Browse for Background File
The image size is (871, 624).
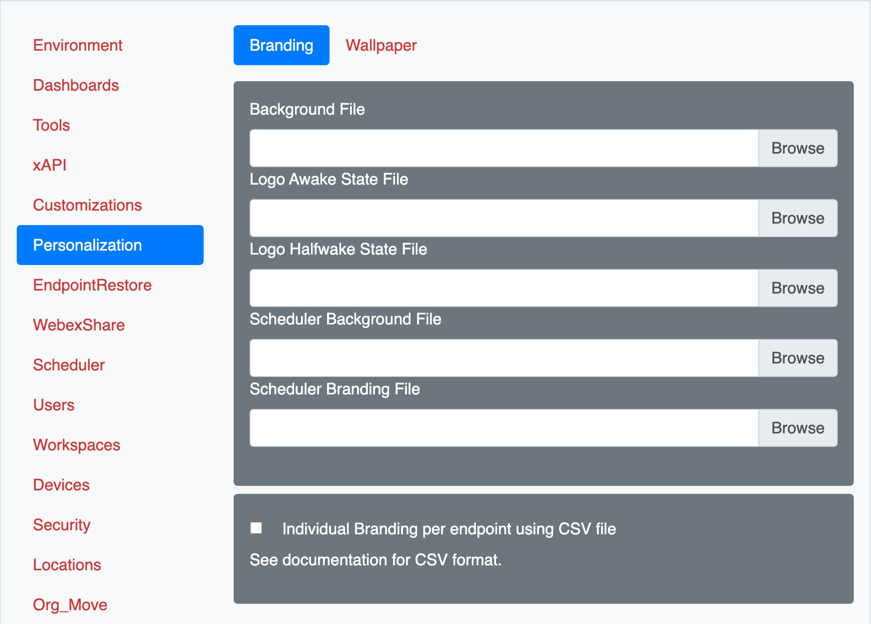pyautogui.click(x=797, y=148)
